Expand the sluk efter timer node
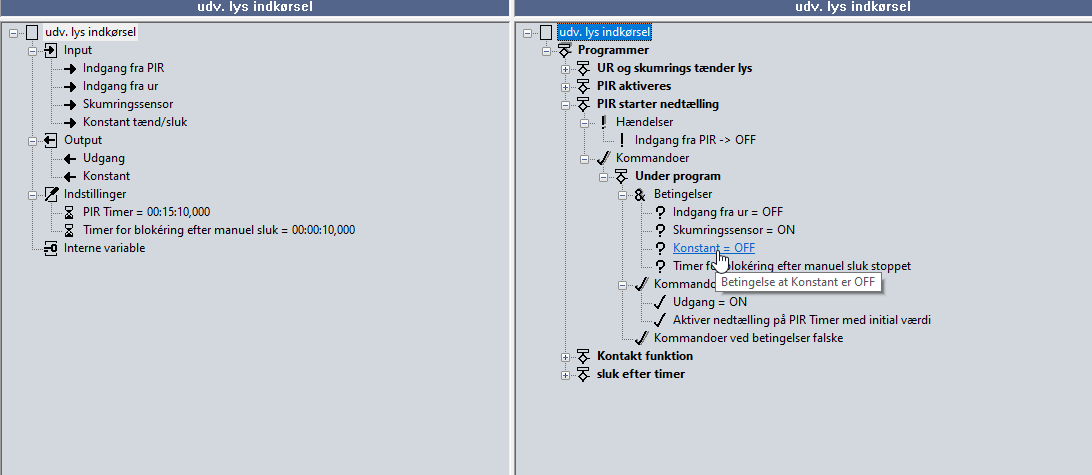Screen dimensions: 1092x475 coord(565,374)
